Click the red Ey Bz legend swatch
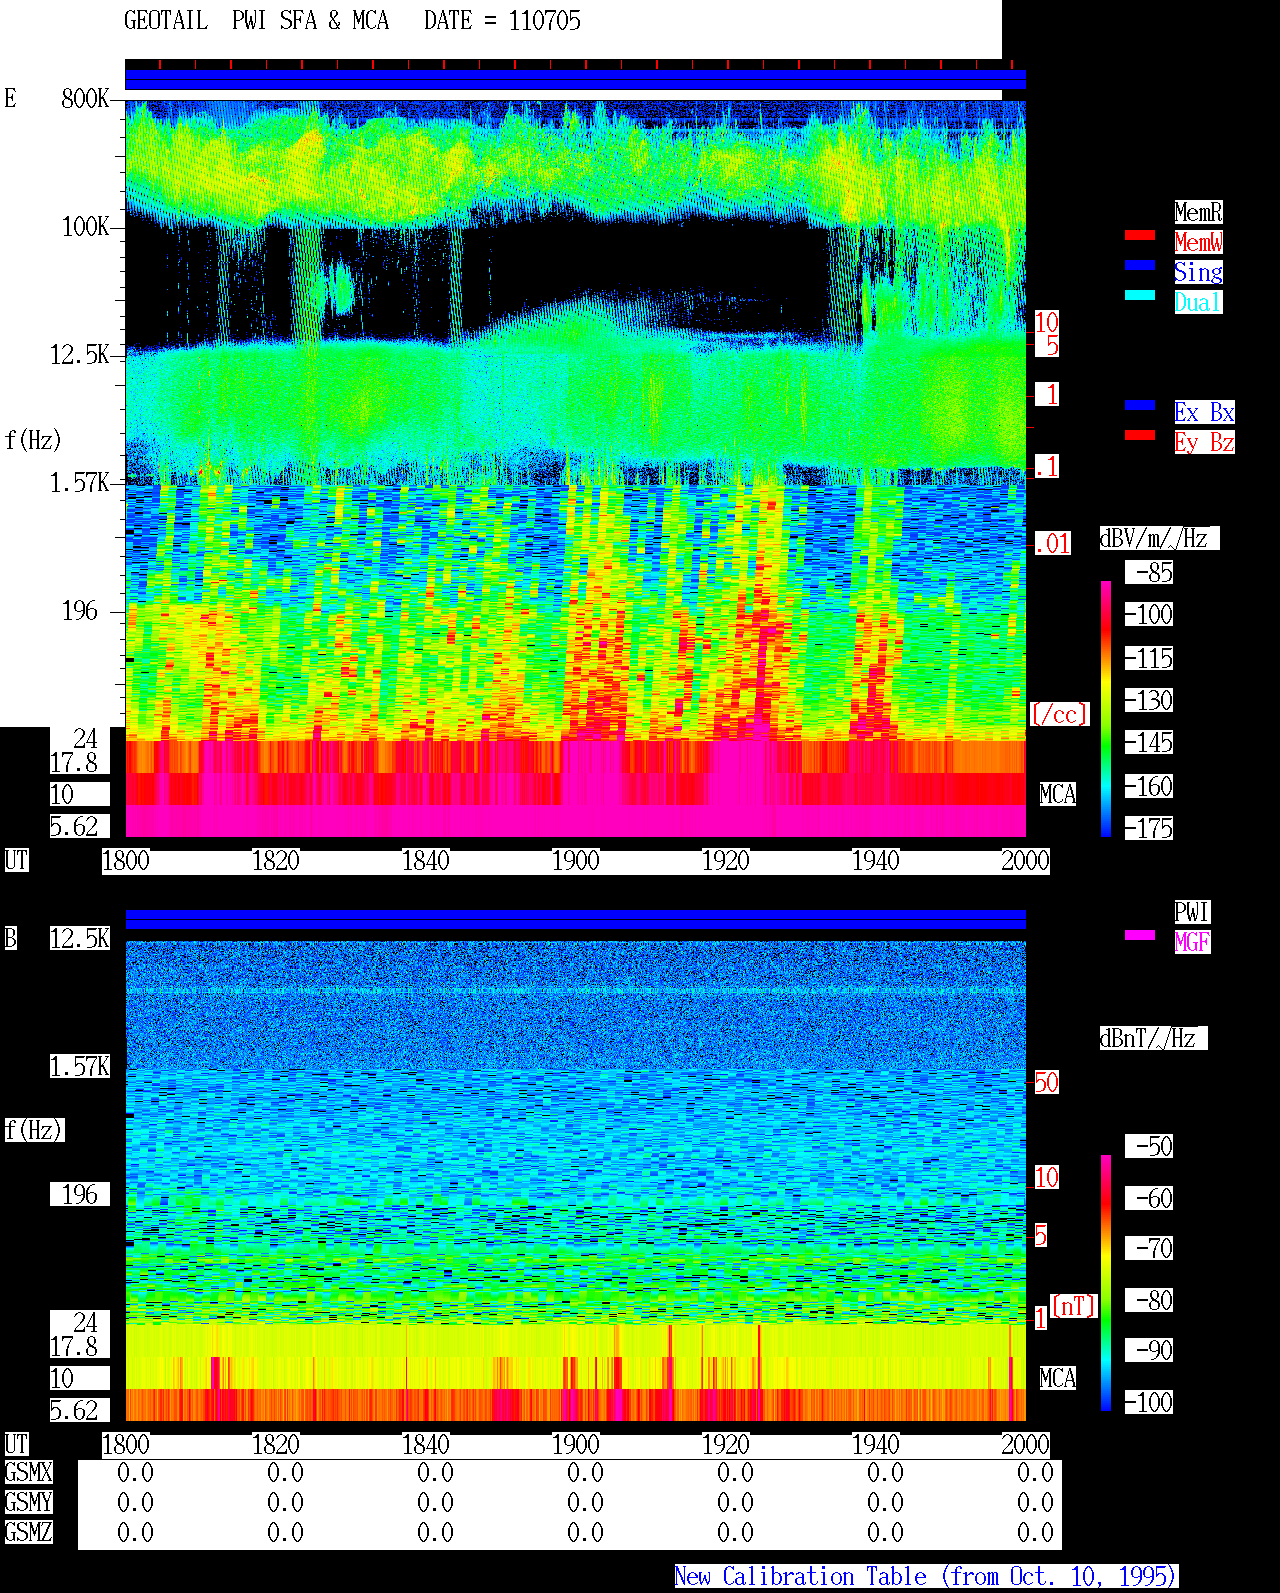Screen dimensions: 1280x1593 [1140, 435]
